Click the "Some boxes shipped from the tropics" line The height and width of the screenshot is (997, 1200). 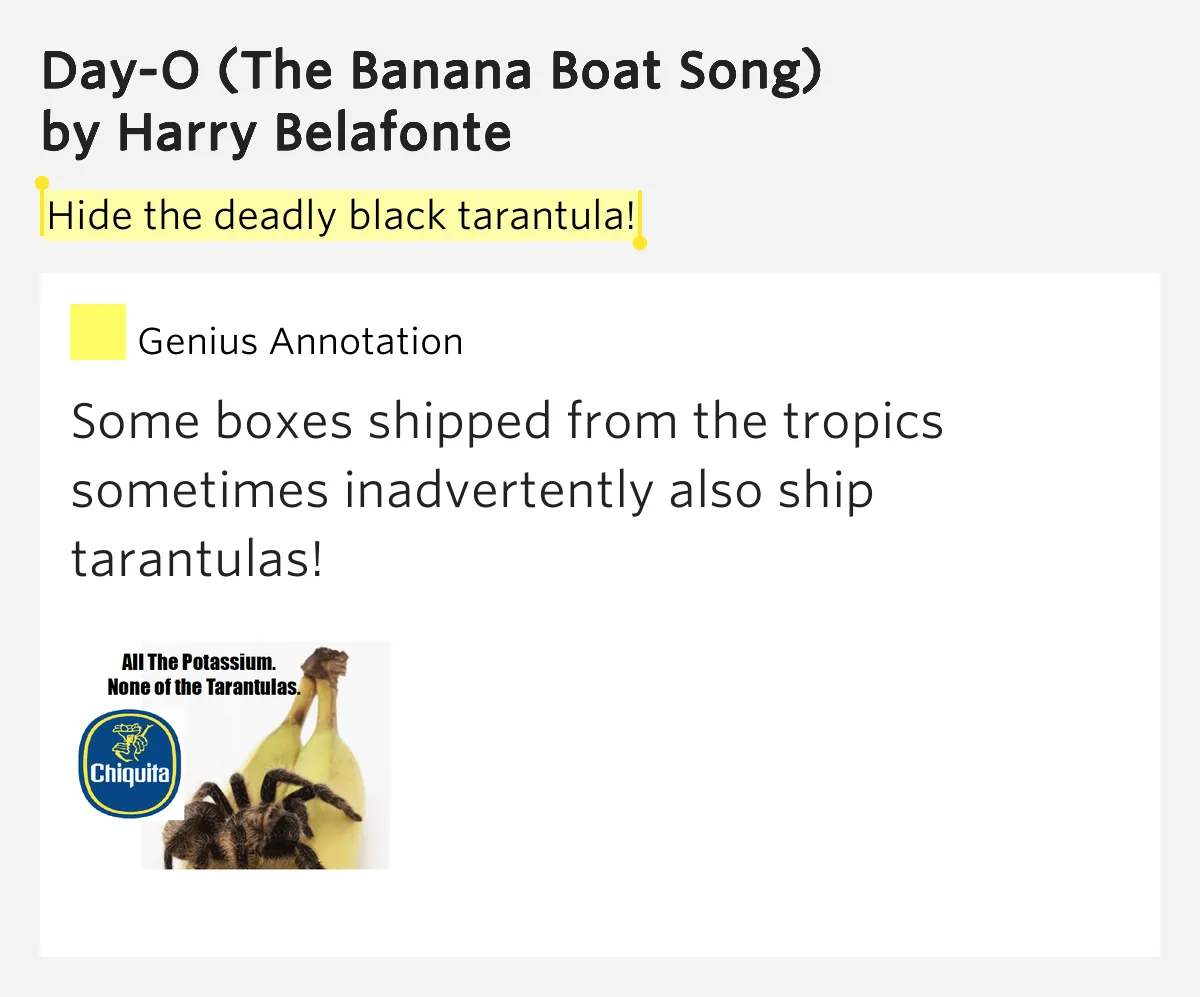507,422
